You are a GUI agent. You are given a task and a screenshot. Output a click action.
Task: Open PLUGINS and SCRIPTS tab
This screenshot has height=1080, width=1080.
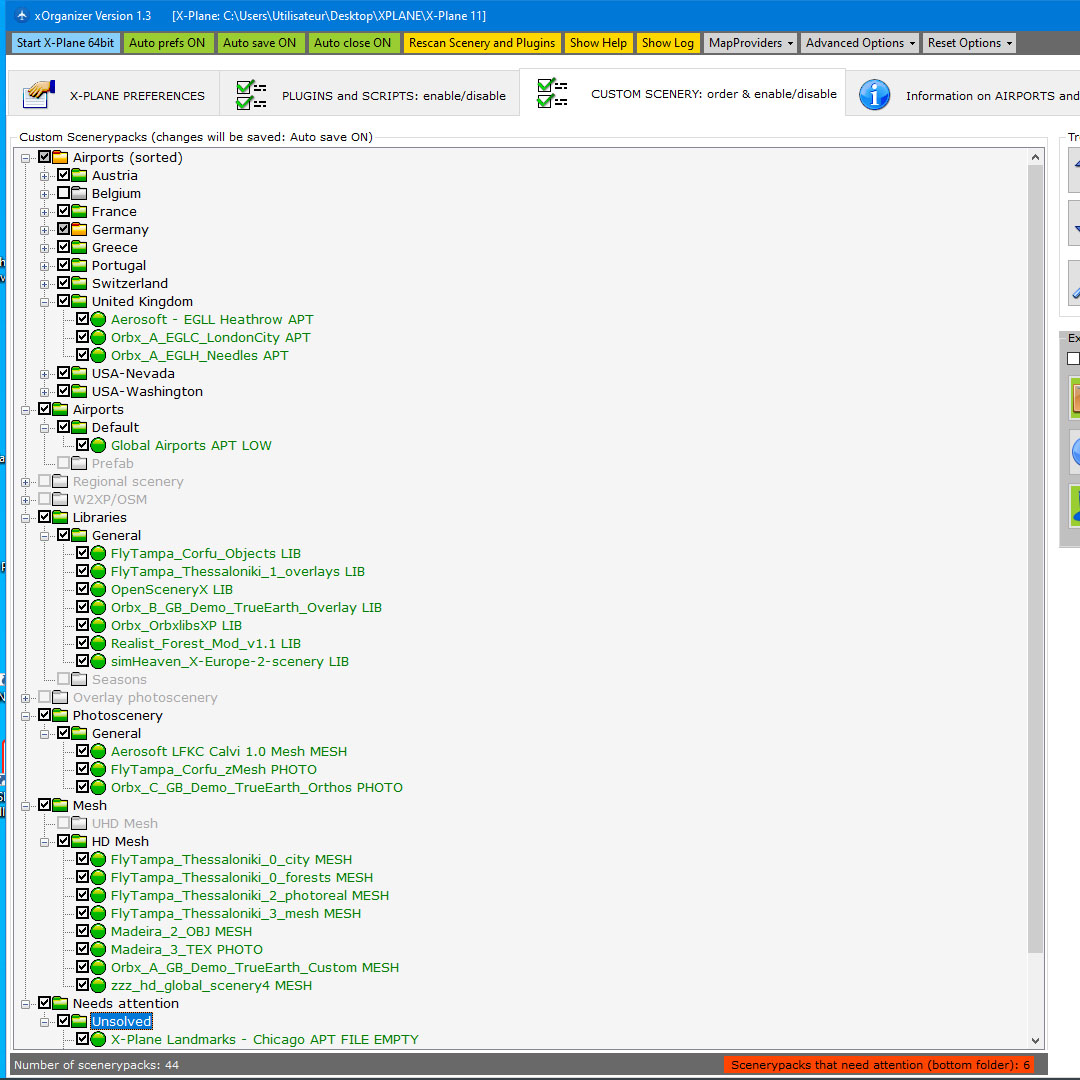coord(370,95)
